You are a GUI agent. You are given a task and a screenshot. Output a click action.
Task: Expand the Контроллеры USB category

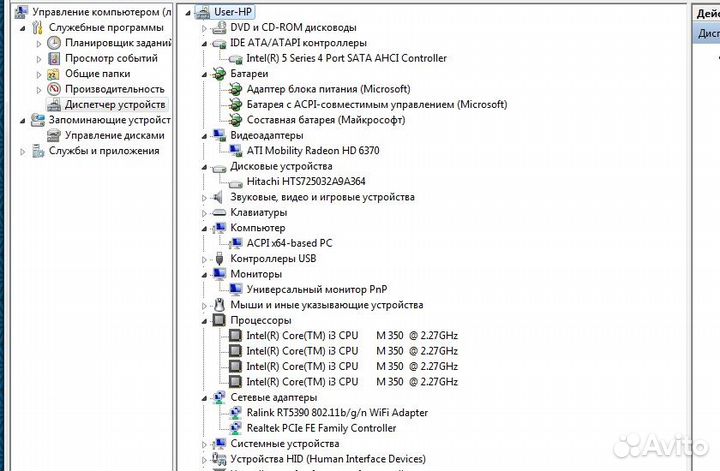coord(204,259)
